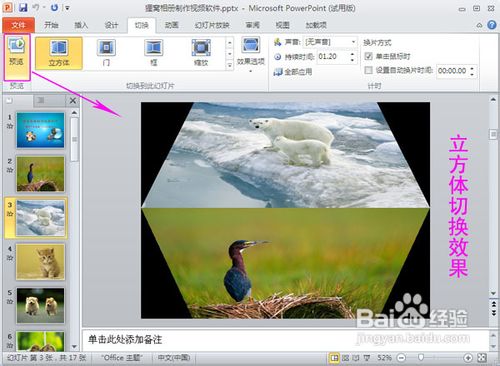Screen dimensions: 500x366
Task: Select slide 1 thumbnail with blue background
Action: (40, 130)
